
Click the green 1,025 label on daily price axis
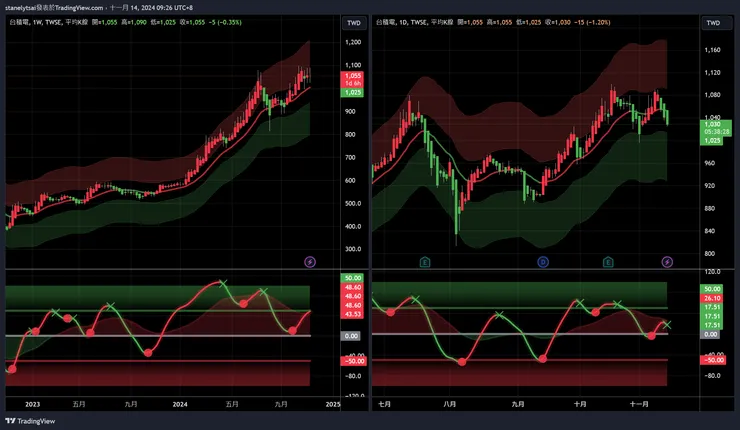712,141
